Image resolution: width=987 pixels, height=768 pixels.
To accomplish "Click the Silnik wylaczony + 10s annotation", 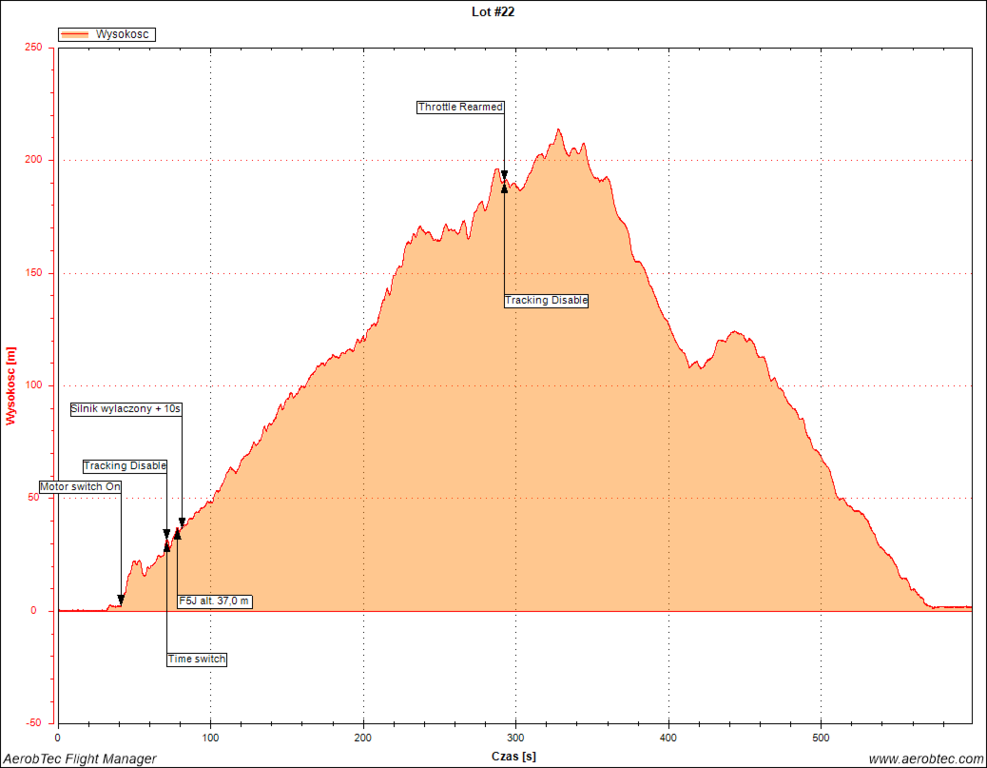I will click(x=126, y=409).
